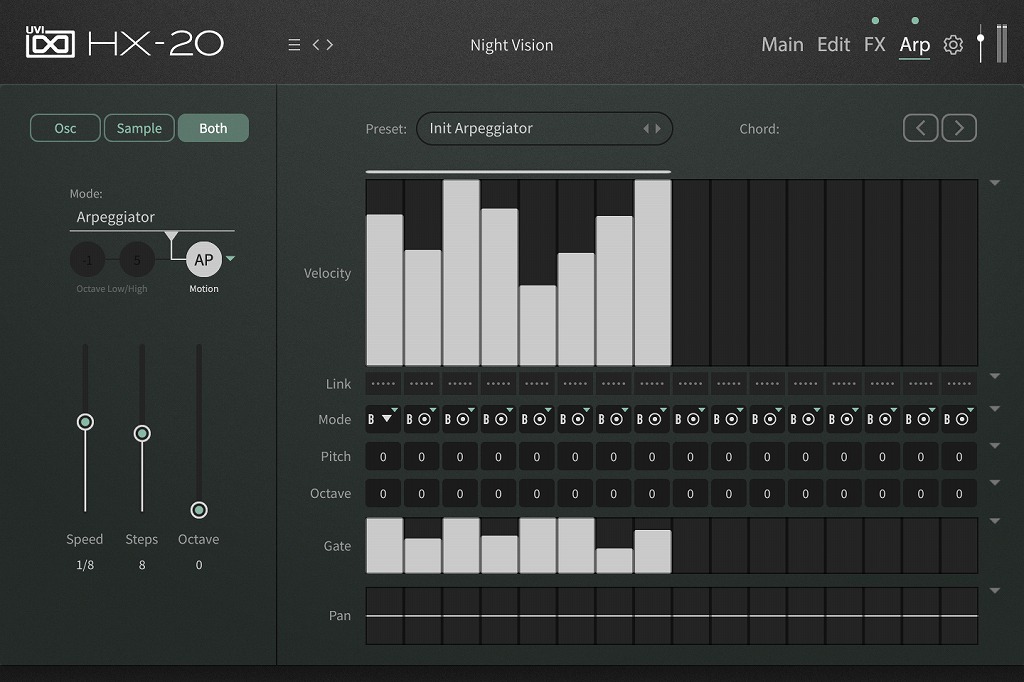Go to next chord with right arrow
This screenshot has width=1024, height=682.
(959, 128)
